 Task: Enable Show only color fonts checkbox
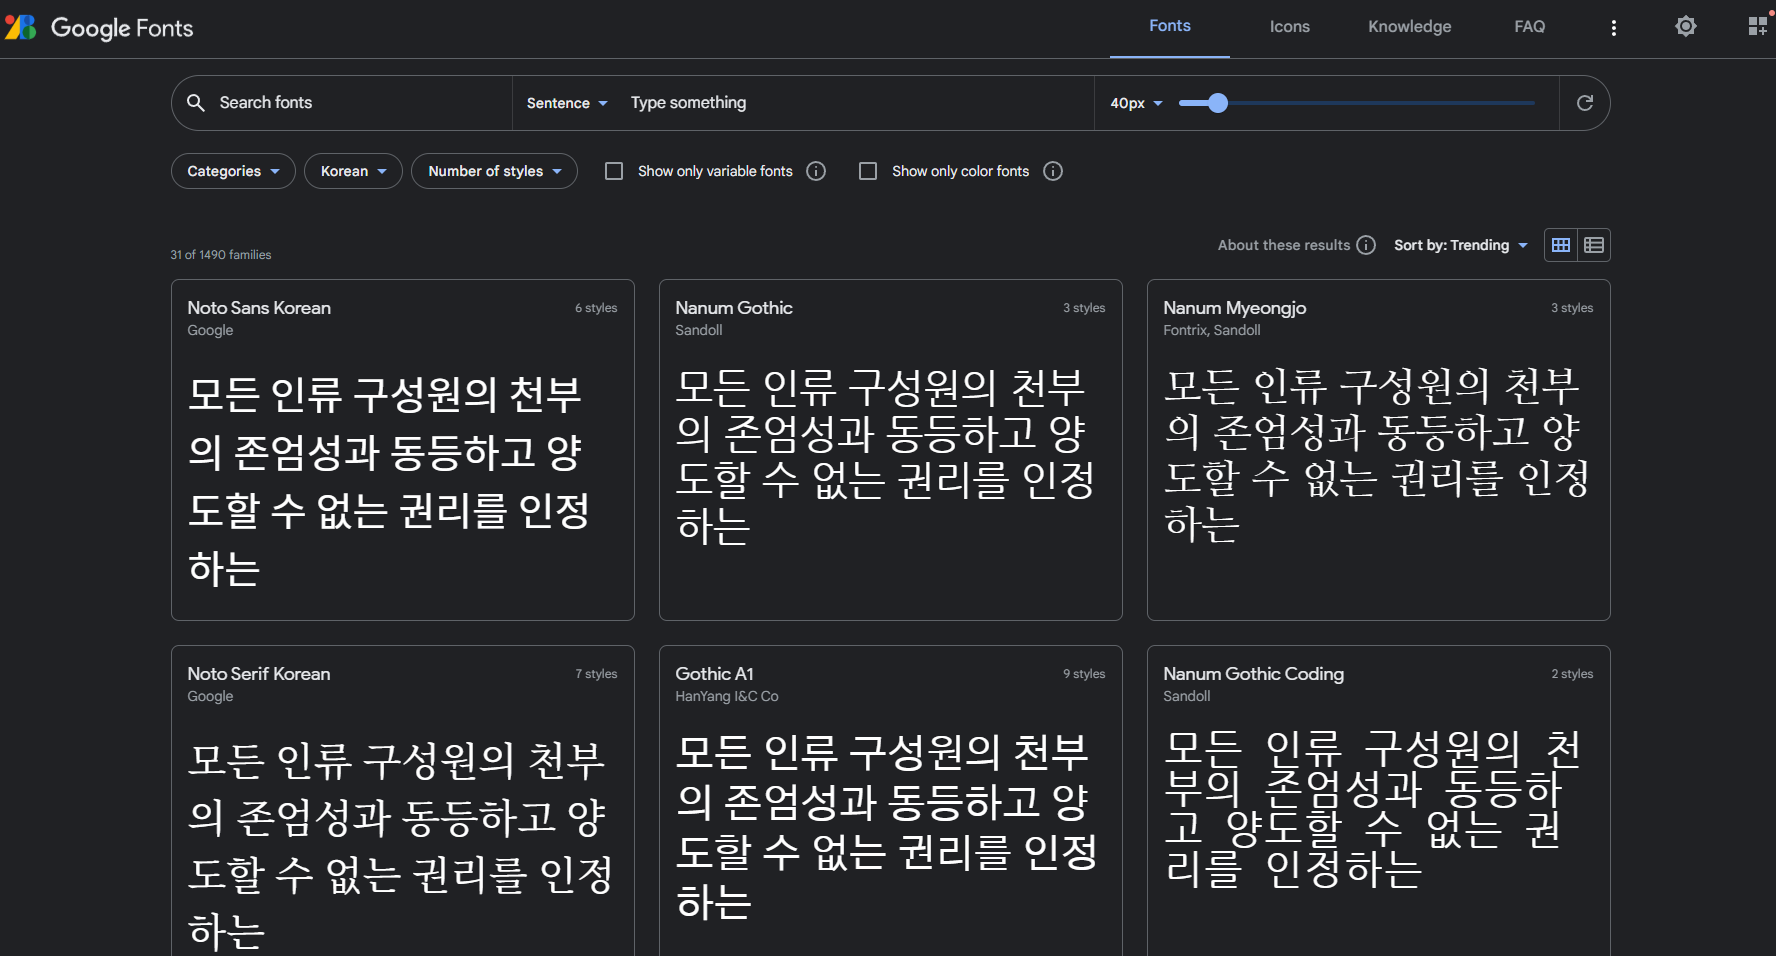(868, 171)
